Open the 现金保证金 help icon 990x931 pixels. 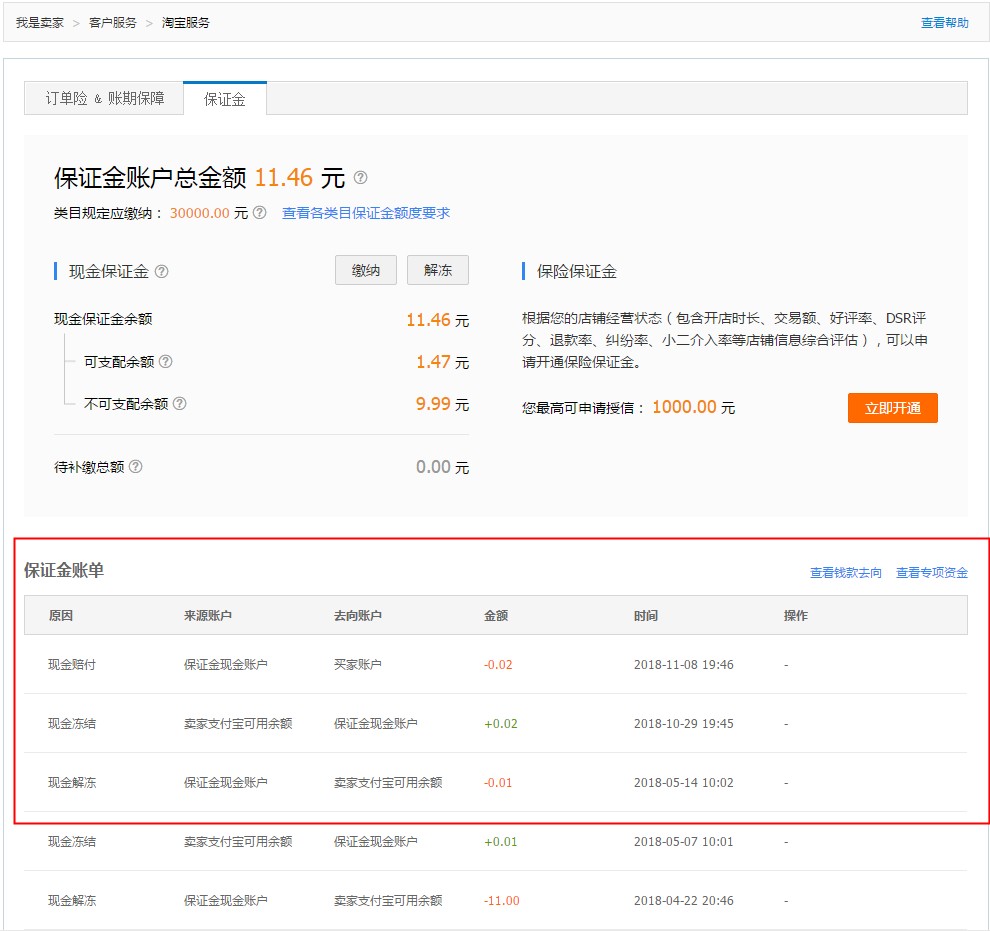point(163,270)
